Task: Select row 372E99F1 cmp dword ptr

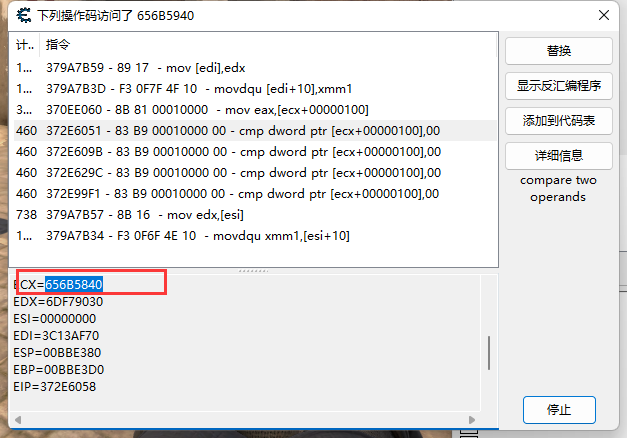Action: pos(255,194)
